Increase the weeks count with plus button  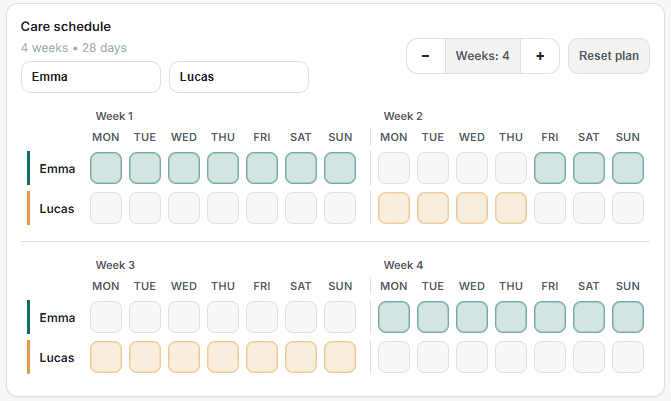[x=540, y=56]
